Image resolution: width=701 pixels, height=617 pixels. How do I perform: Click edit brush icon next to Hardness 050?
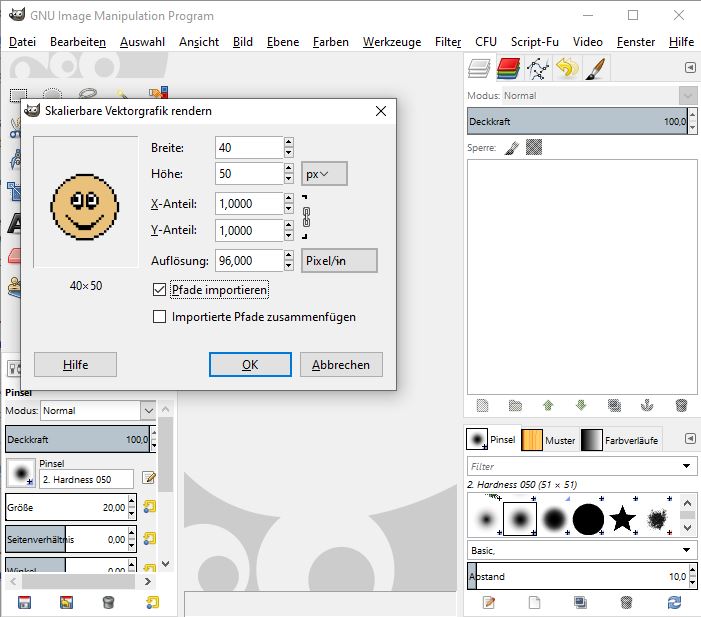(150, 478)
